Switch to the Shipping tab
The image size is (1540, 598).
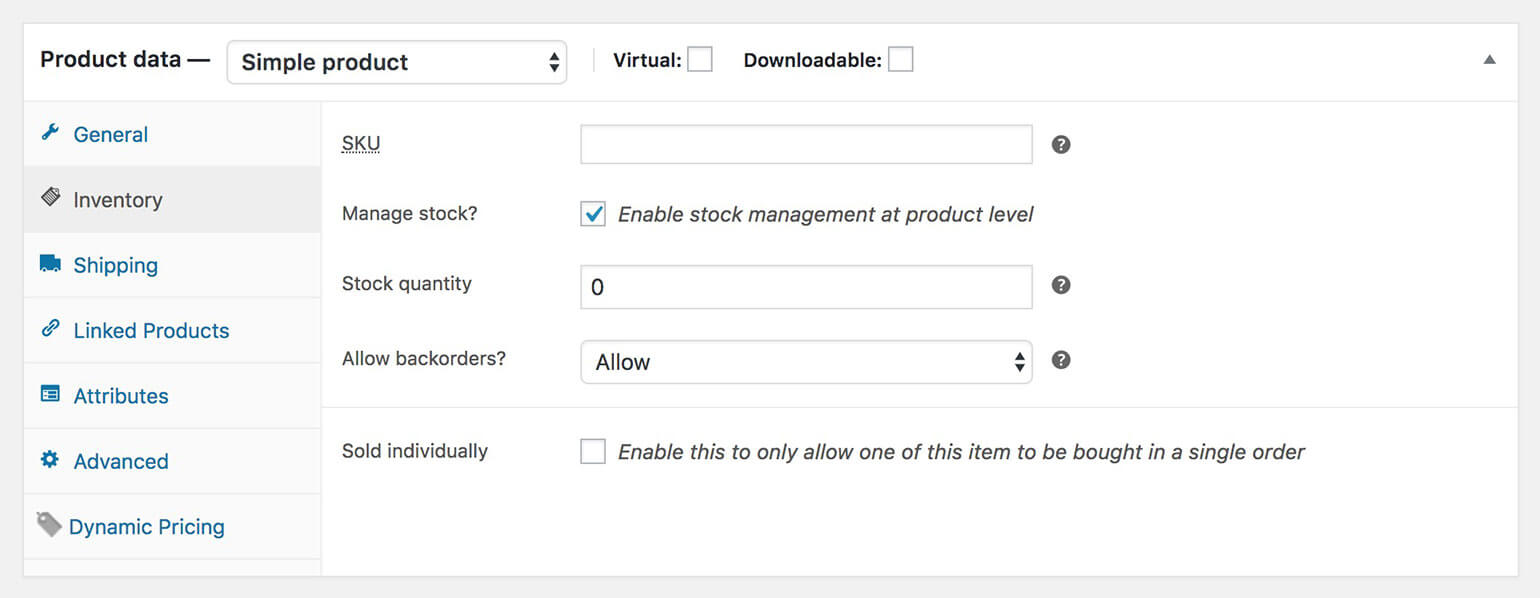click(x=115, y=264)
